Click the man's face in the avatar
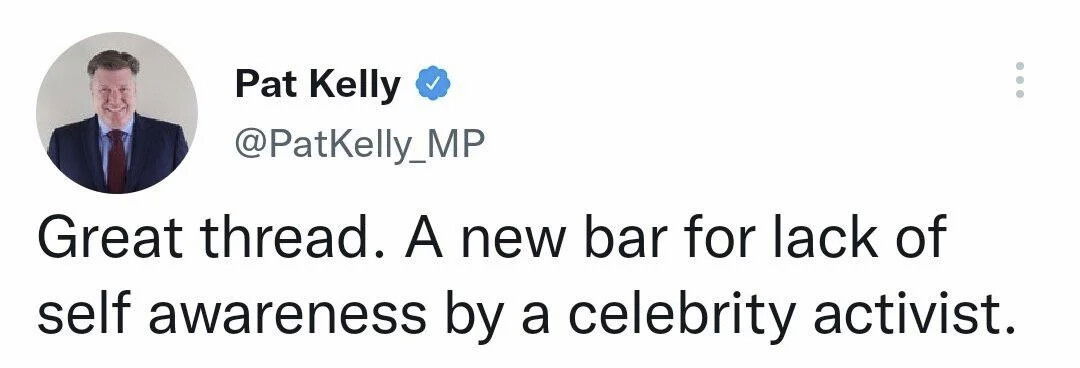The width and height of the screenshot is (1080, 368). [114, 91]
